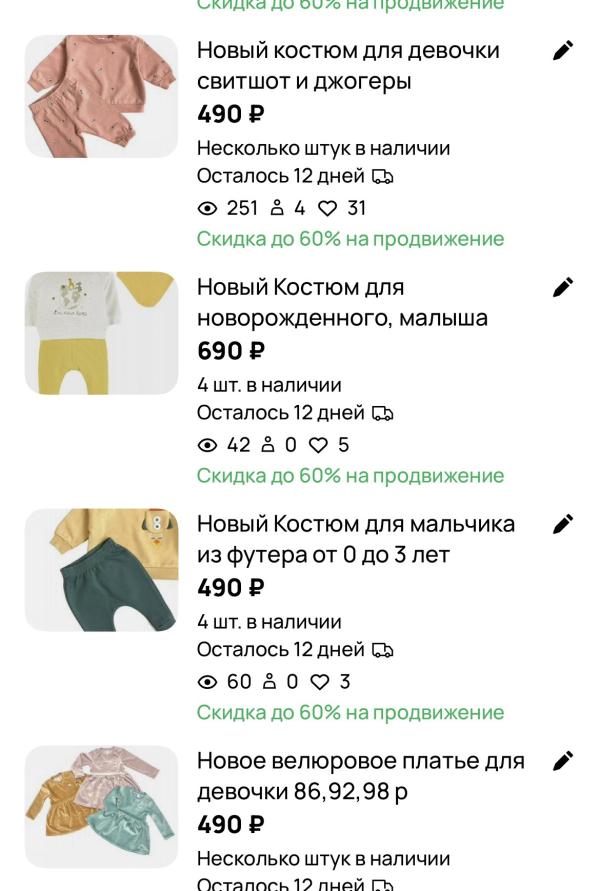Image resolution: width=600 pixels, height=891 pixels.
Task: Click the person icon showing 4 contacts
Action: [278, 209]
